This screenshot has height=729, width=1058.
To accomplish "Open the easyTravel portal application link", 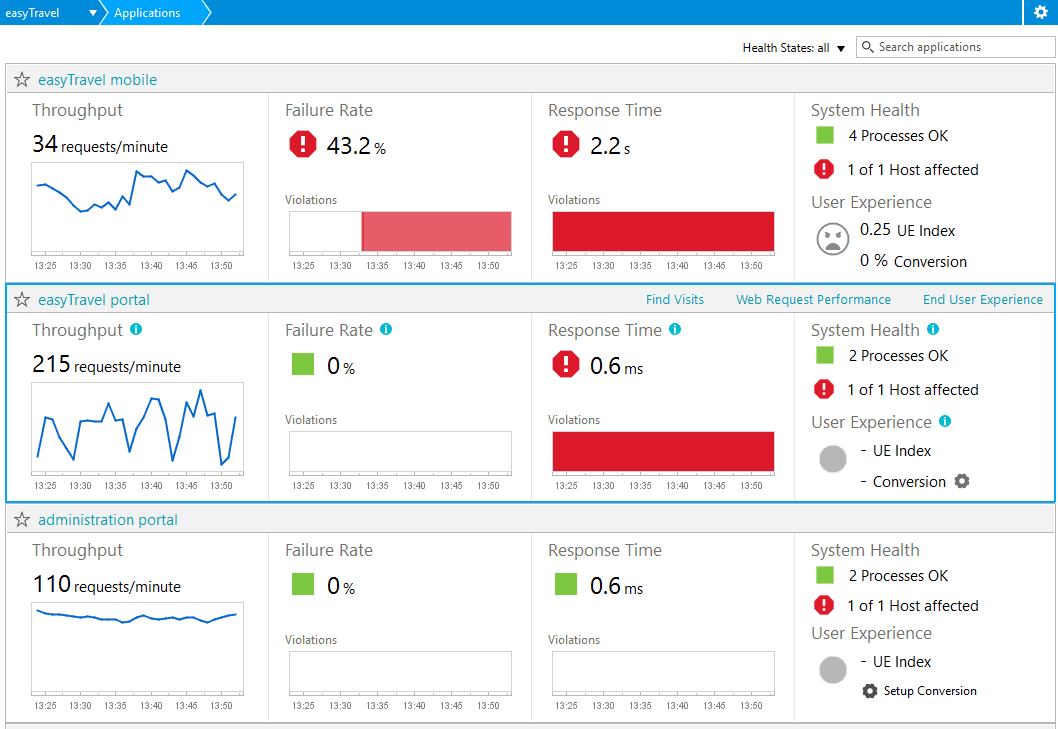I will (x=94, y=300).
